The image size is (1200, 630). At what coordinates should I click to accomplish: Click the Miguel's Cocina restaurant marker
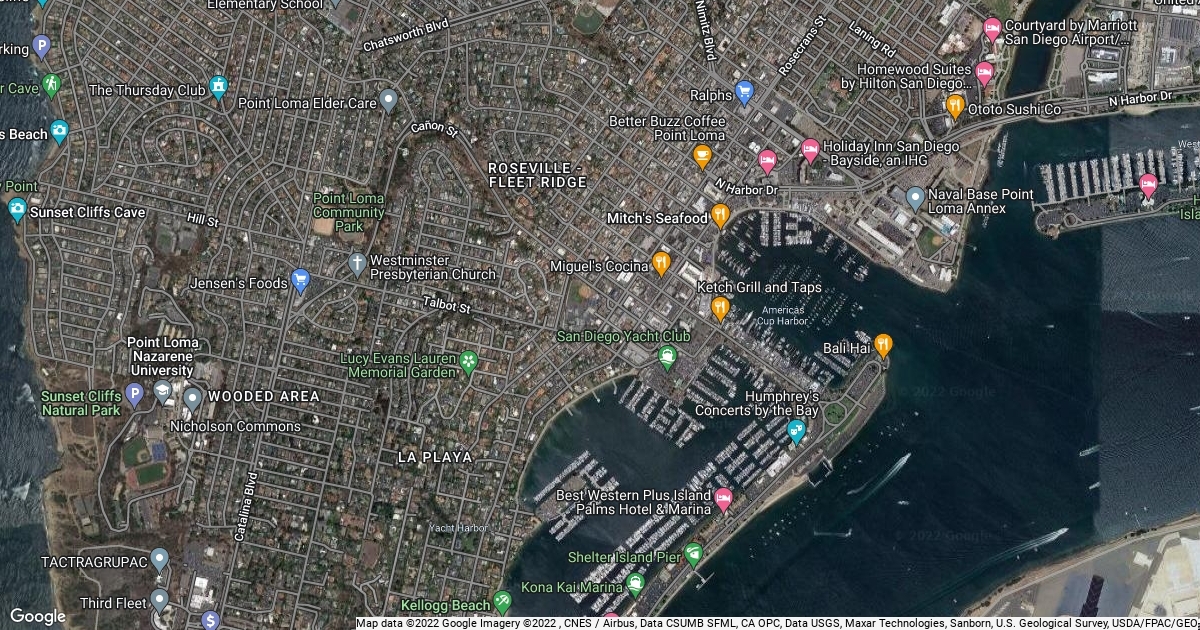click(x=660, y=264)
